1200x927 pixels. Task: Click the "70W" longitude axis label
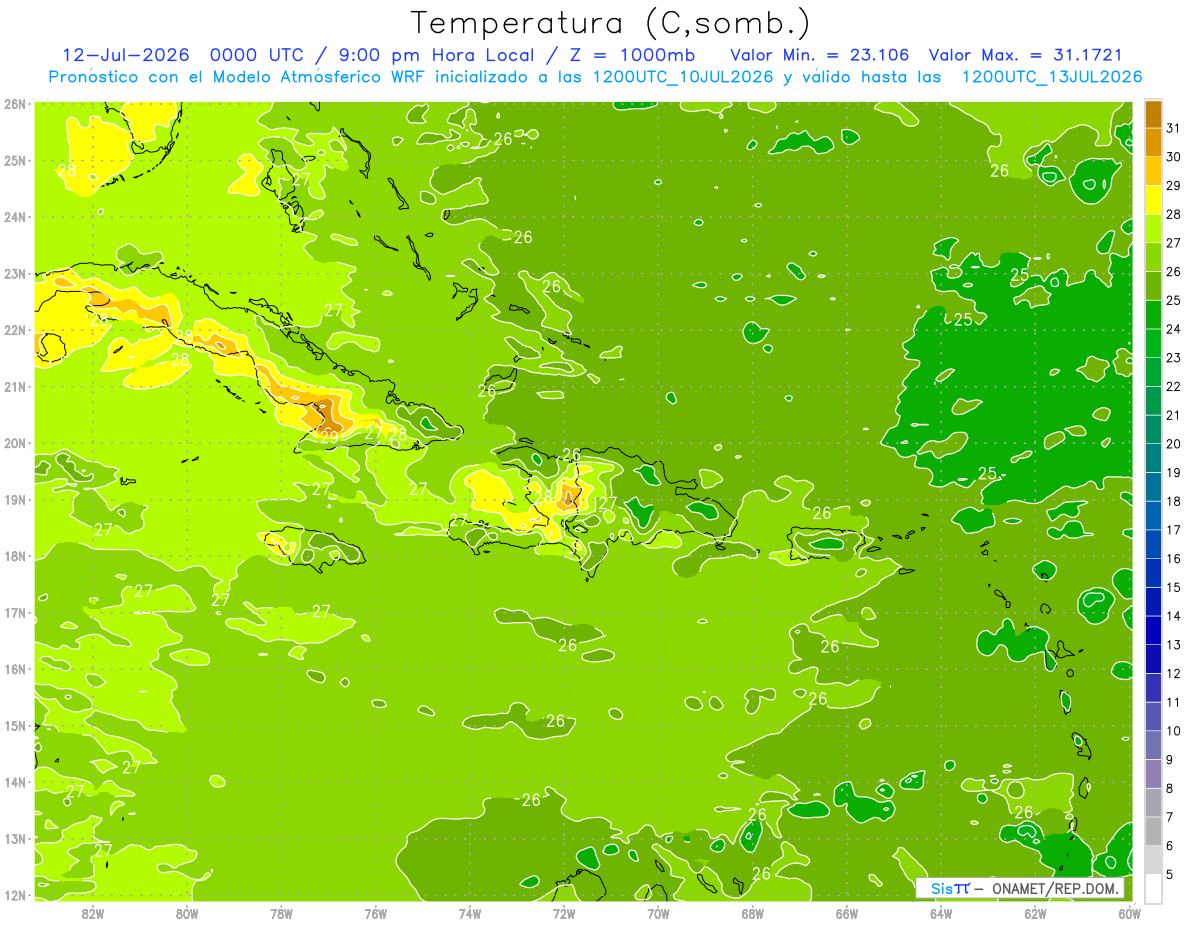(658, 912)
